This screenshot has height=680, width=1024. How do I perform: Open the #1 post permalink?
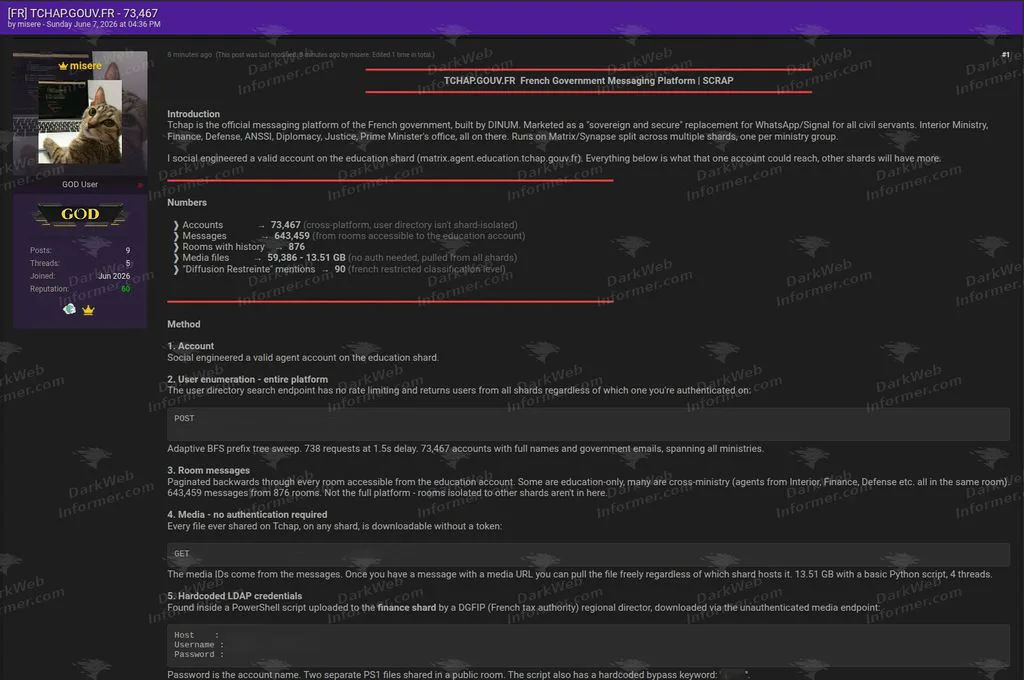click(x=1006, y=55)
